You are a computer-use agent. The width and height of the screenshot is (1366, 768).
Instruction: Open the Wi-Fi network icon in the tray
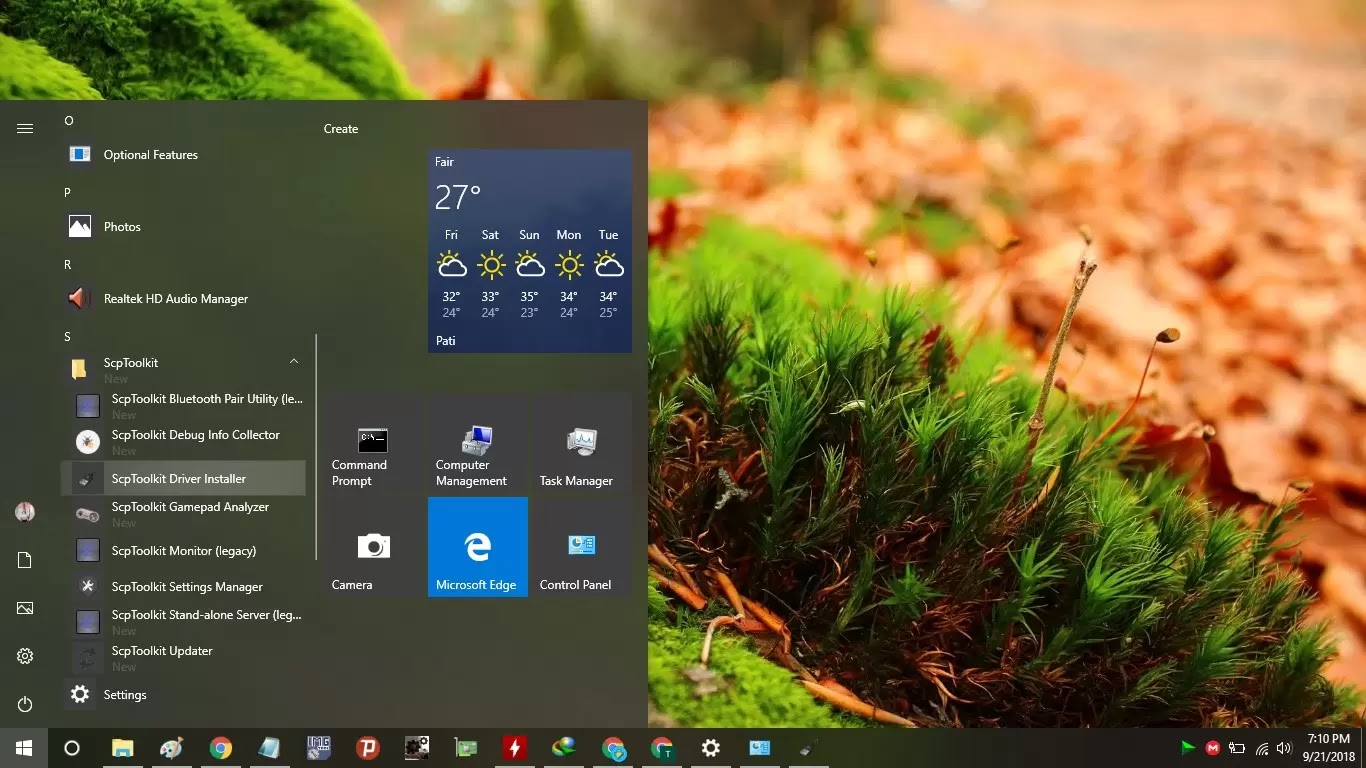point(1260,747)
